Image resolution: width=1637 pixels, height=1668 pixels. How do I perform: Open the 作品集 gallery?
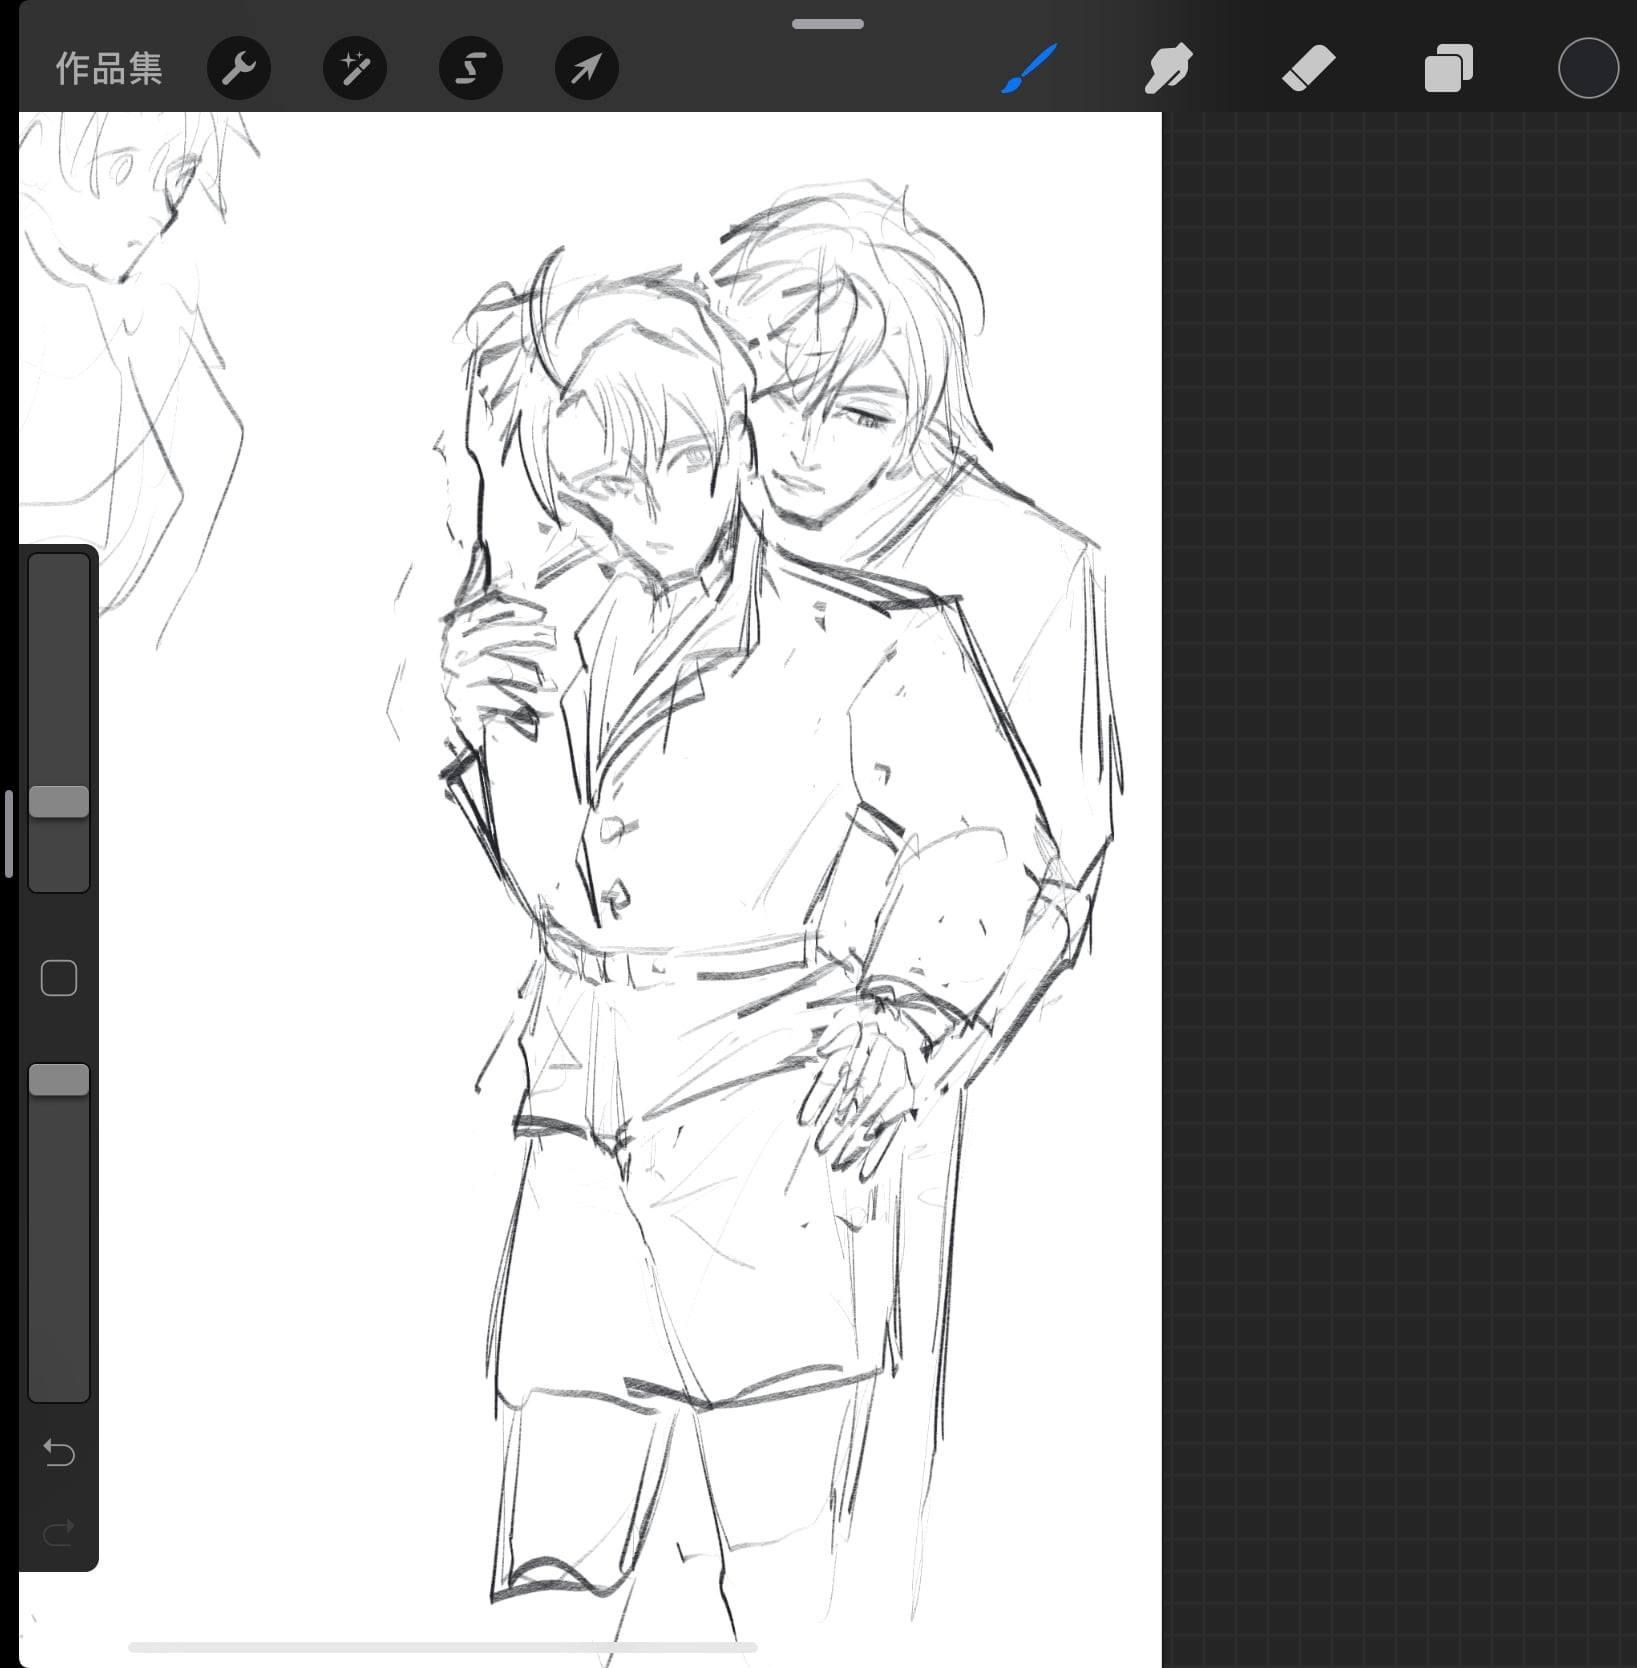coord(109,69)
